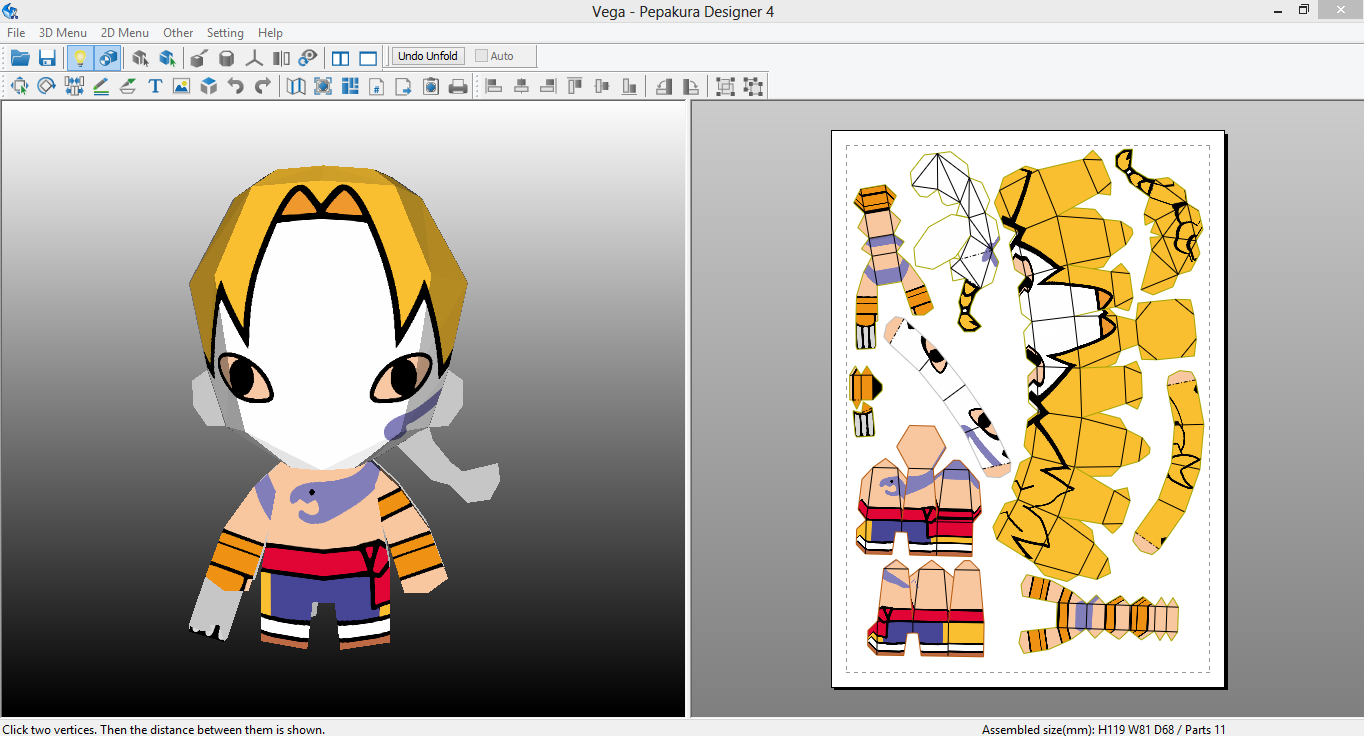Pick the cube with knife edge tool
1364x736 pixels.
200,57
